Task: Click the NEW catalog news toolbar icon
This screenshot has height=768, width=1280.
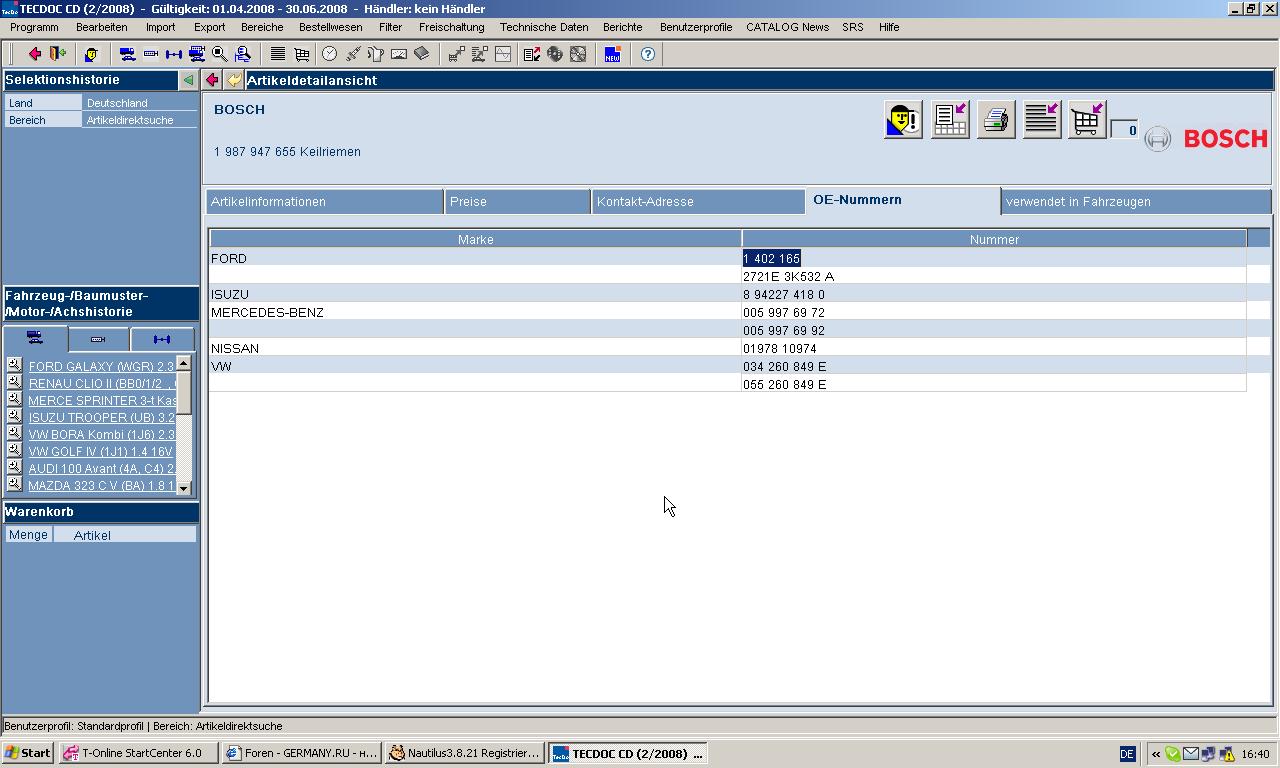Action: tap(612, 54)
